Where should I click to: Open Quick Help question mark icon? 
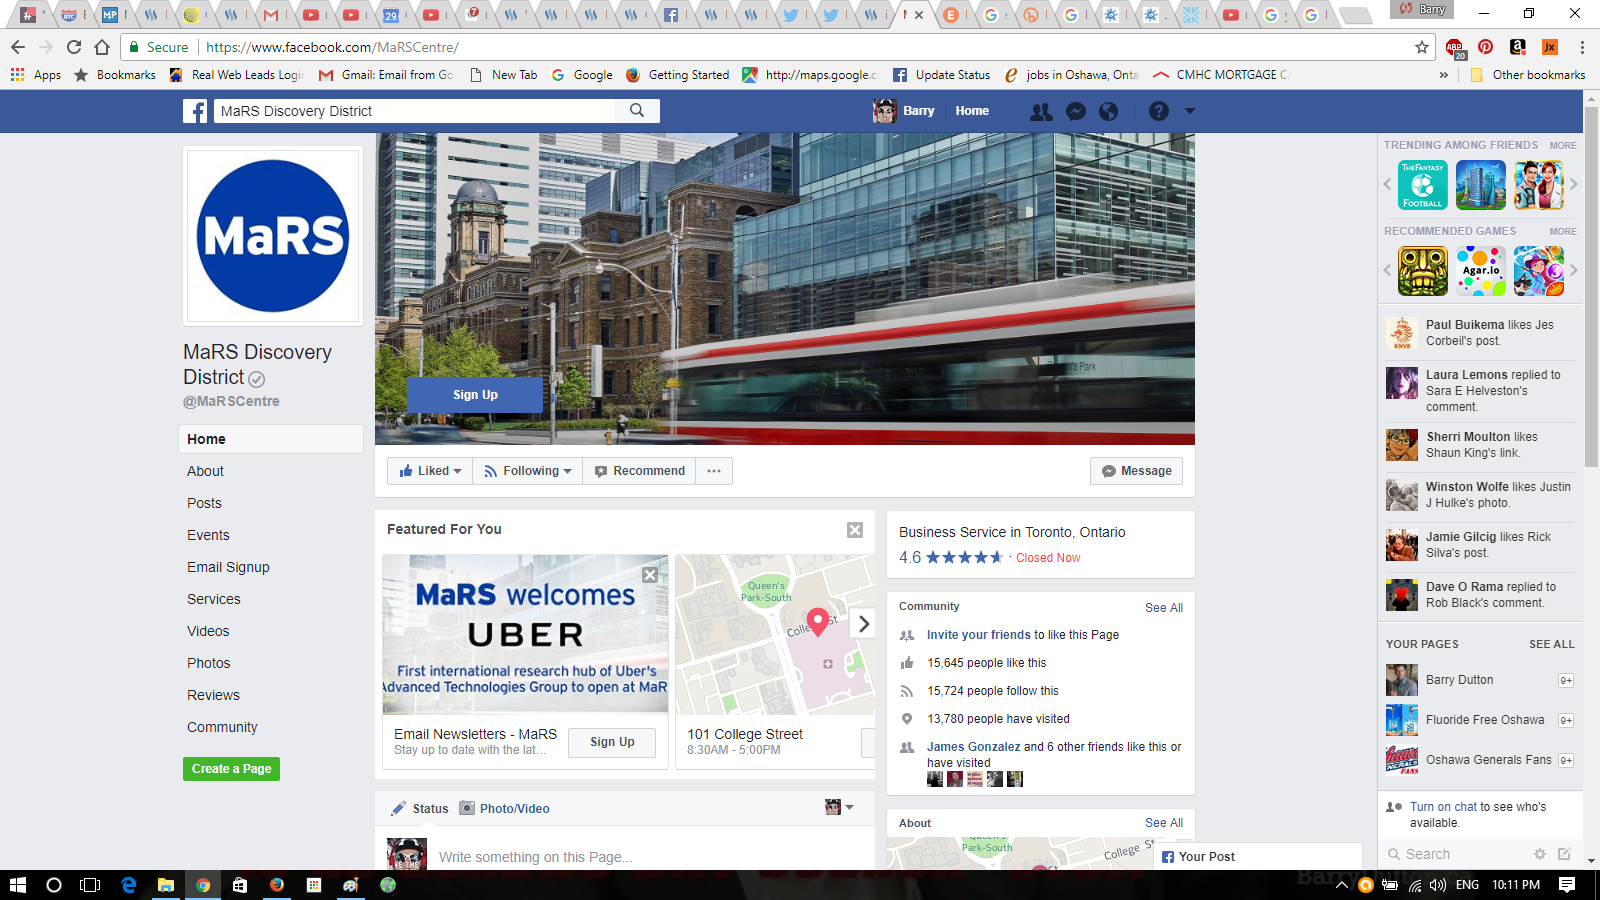[x=1158, y=112]
